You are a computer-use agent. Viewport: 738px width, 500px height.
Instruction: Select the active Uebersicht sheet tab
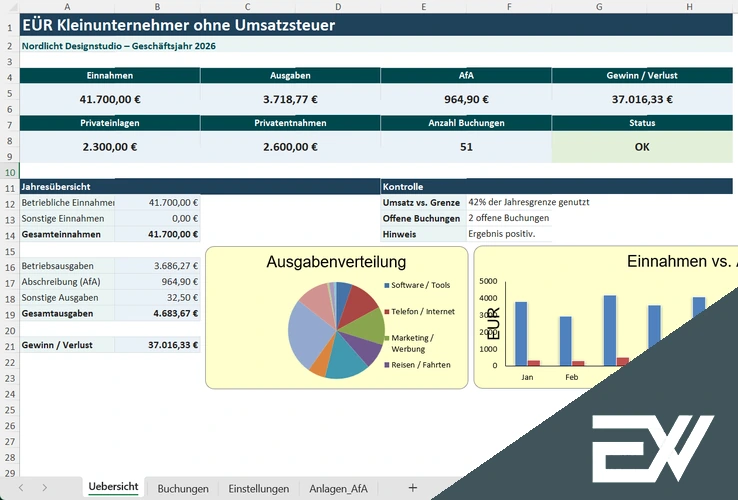tap(113, 487)
